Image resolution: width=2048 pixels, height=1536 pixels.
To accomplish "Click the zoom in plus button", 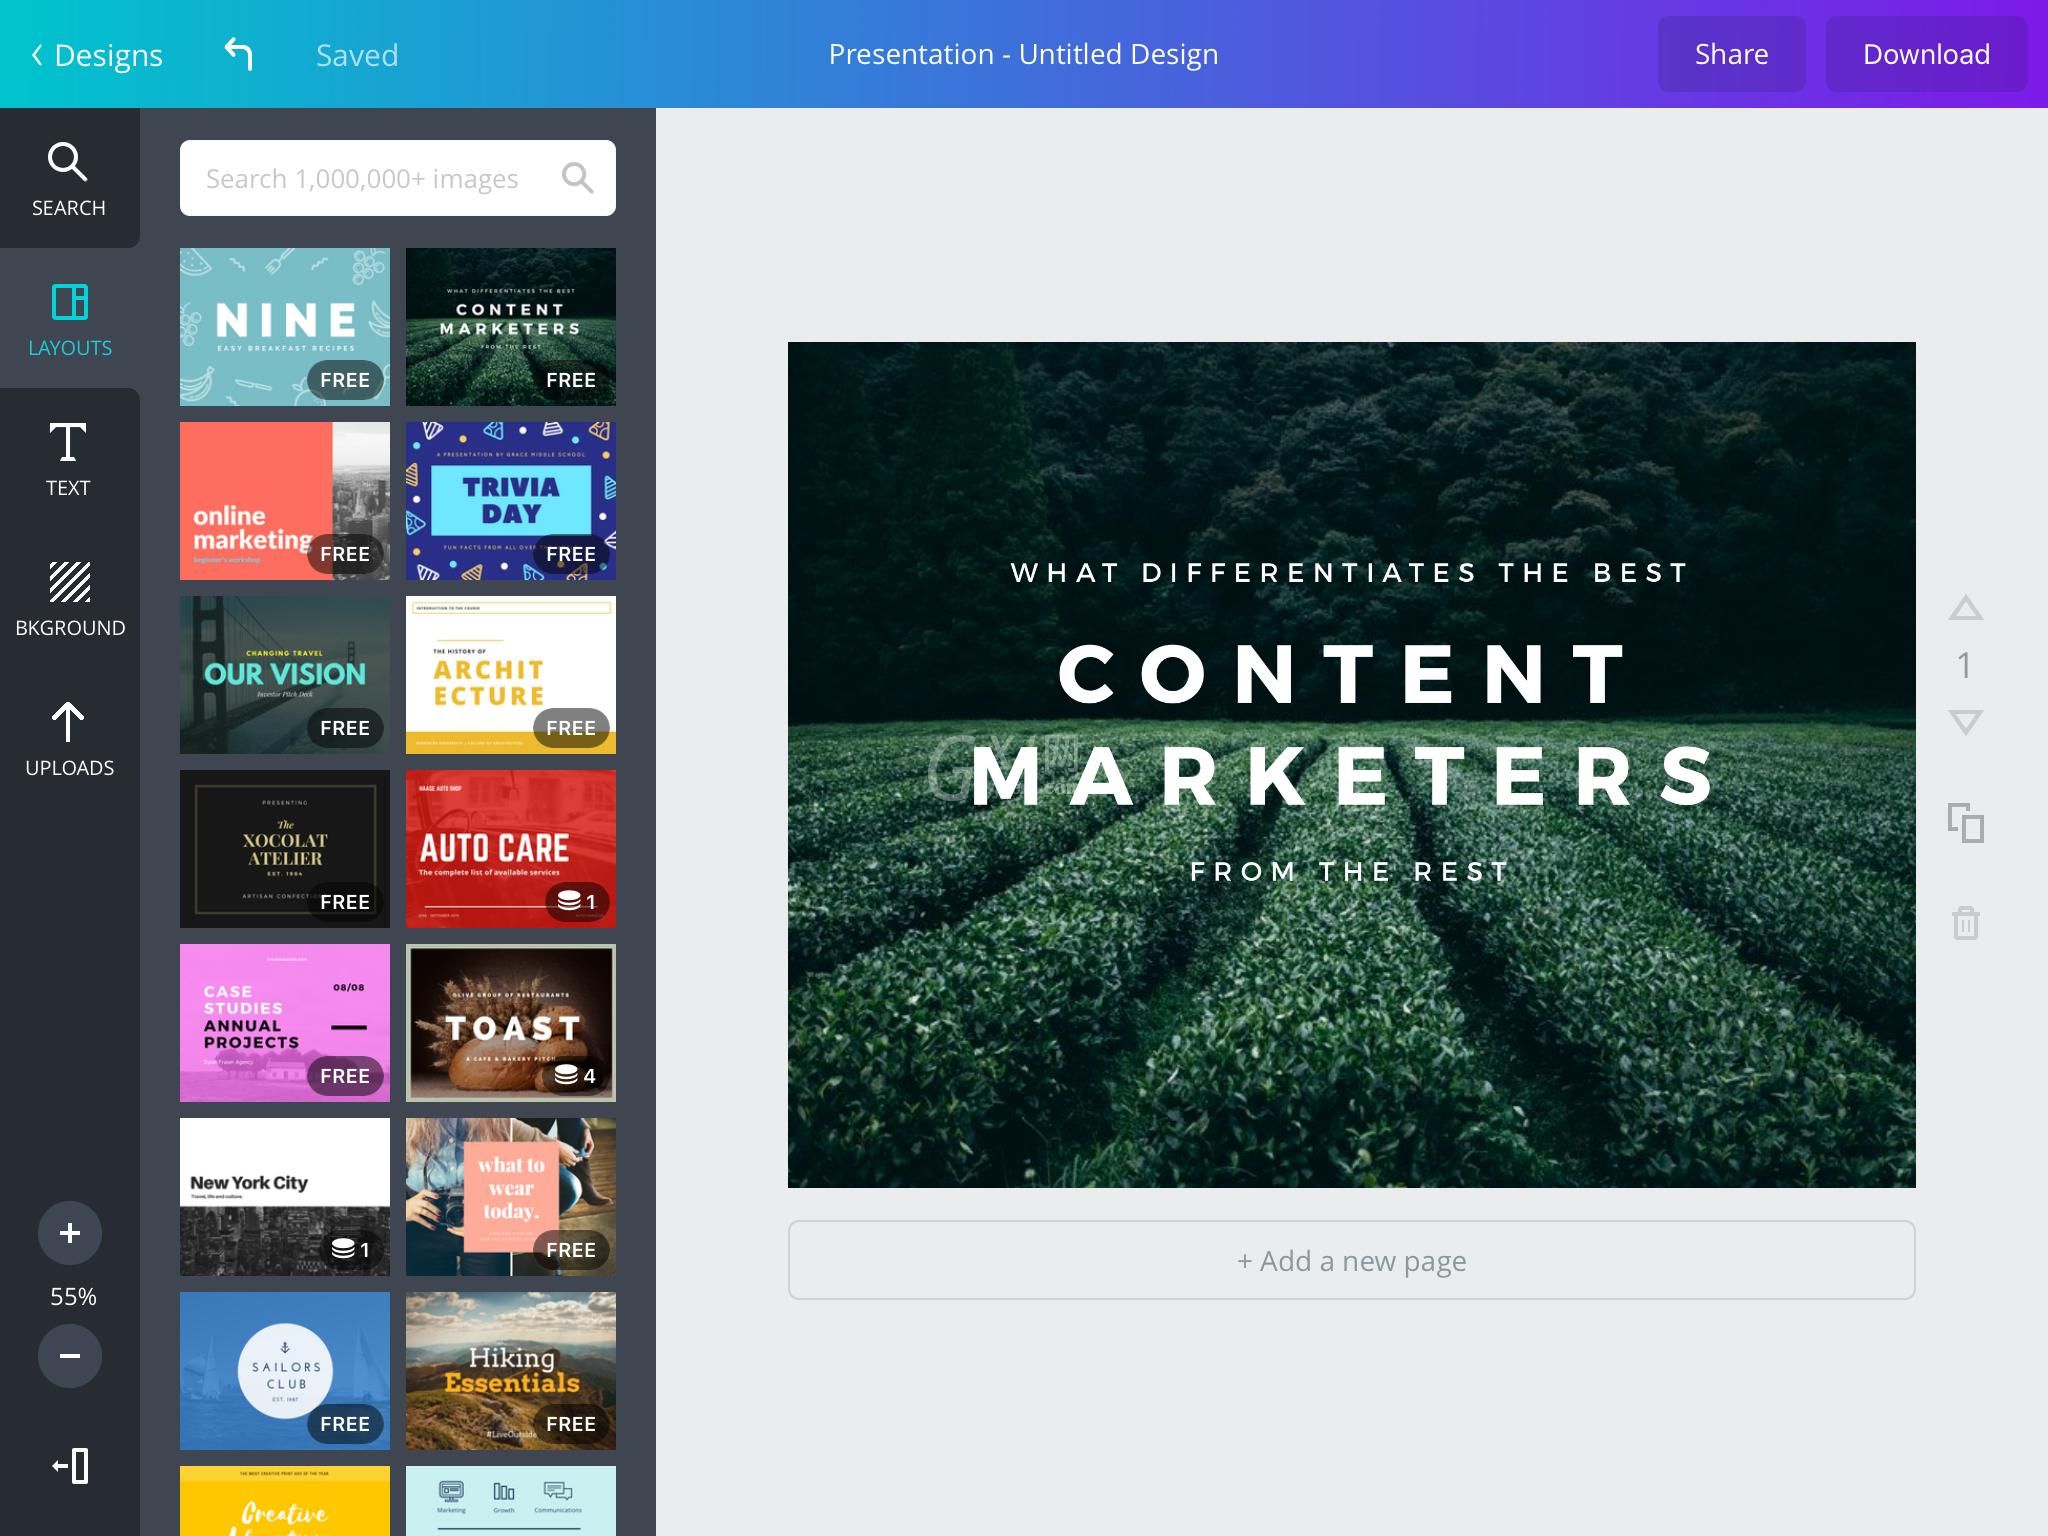I will tap(69, 1233).
